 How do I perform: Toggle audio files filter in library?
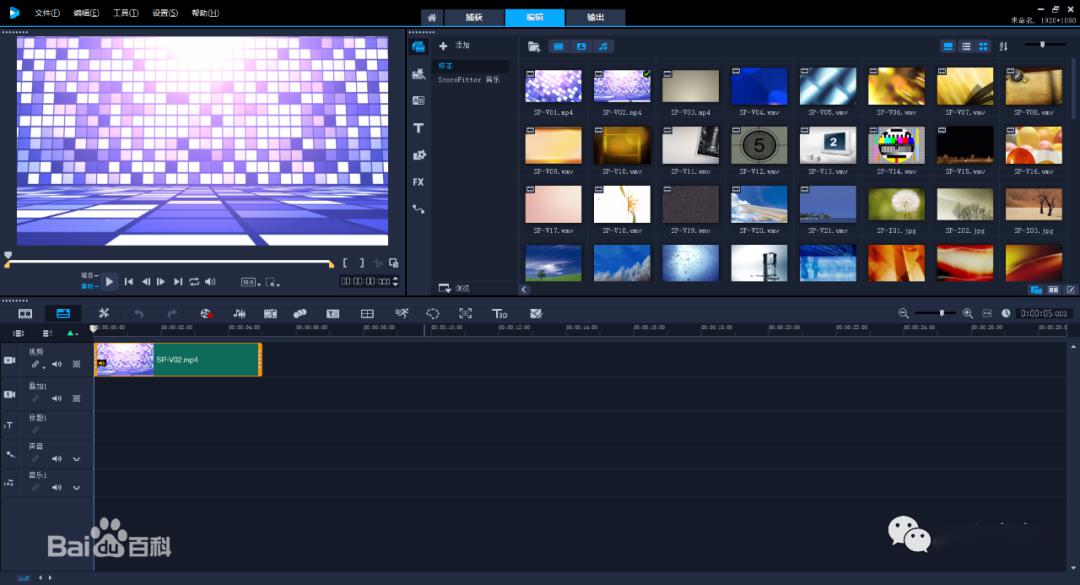click(603, 46)
